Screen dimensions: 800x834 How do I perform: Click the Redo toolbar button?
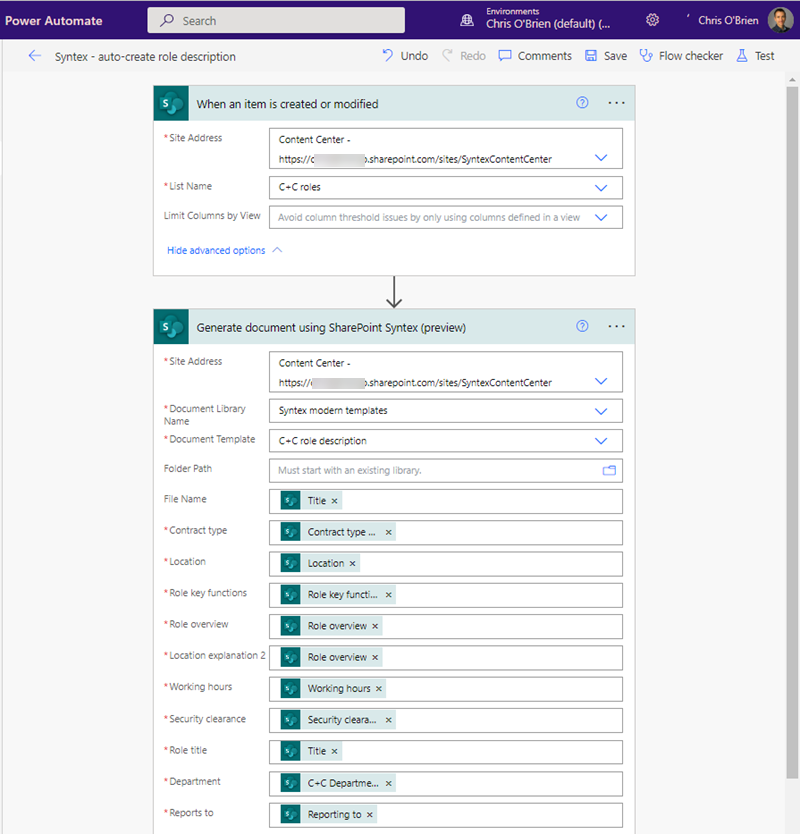464,56
